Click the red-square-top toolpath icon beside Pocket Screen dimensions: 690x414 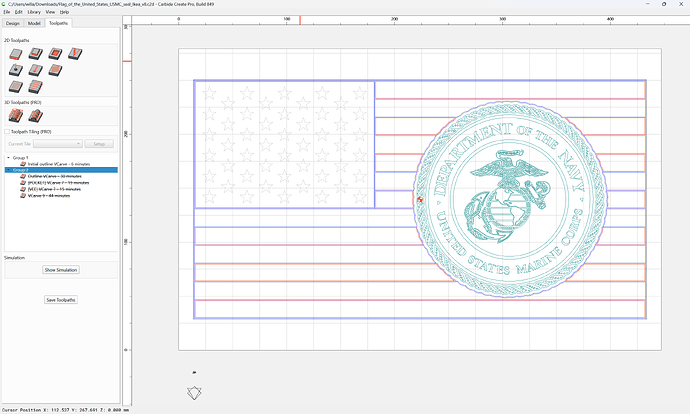click(55, 54)
